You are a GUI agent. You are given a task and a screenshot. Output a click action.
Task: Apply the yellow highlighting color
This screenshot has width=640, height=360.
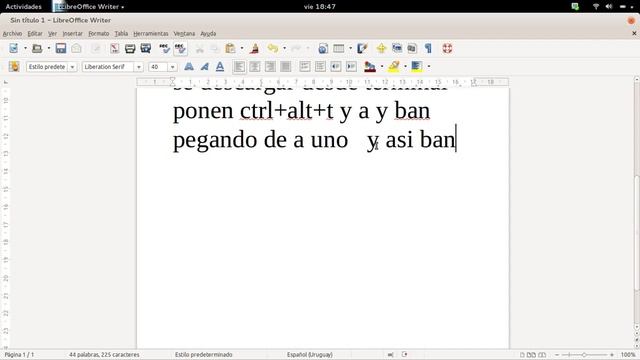pos(394,66)
